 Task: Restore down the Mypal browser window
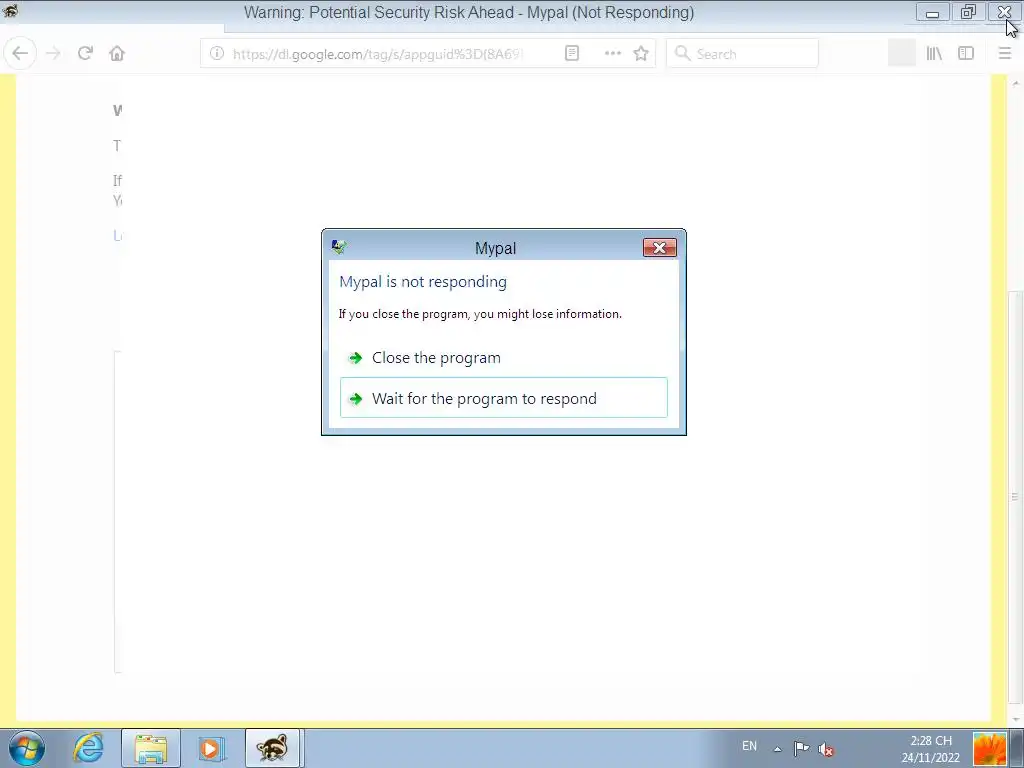[968, 12]
